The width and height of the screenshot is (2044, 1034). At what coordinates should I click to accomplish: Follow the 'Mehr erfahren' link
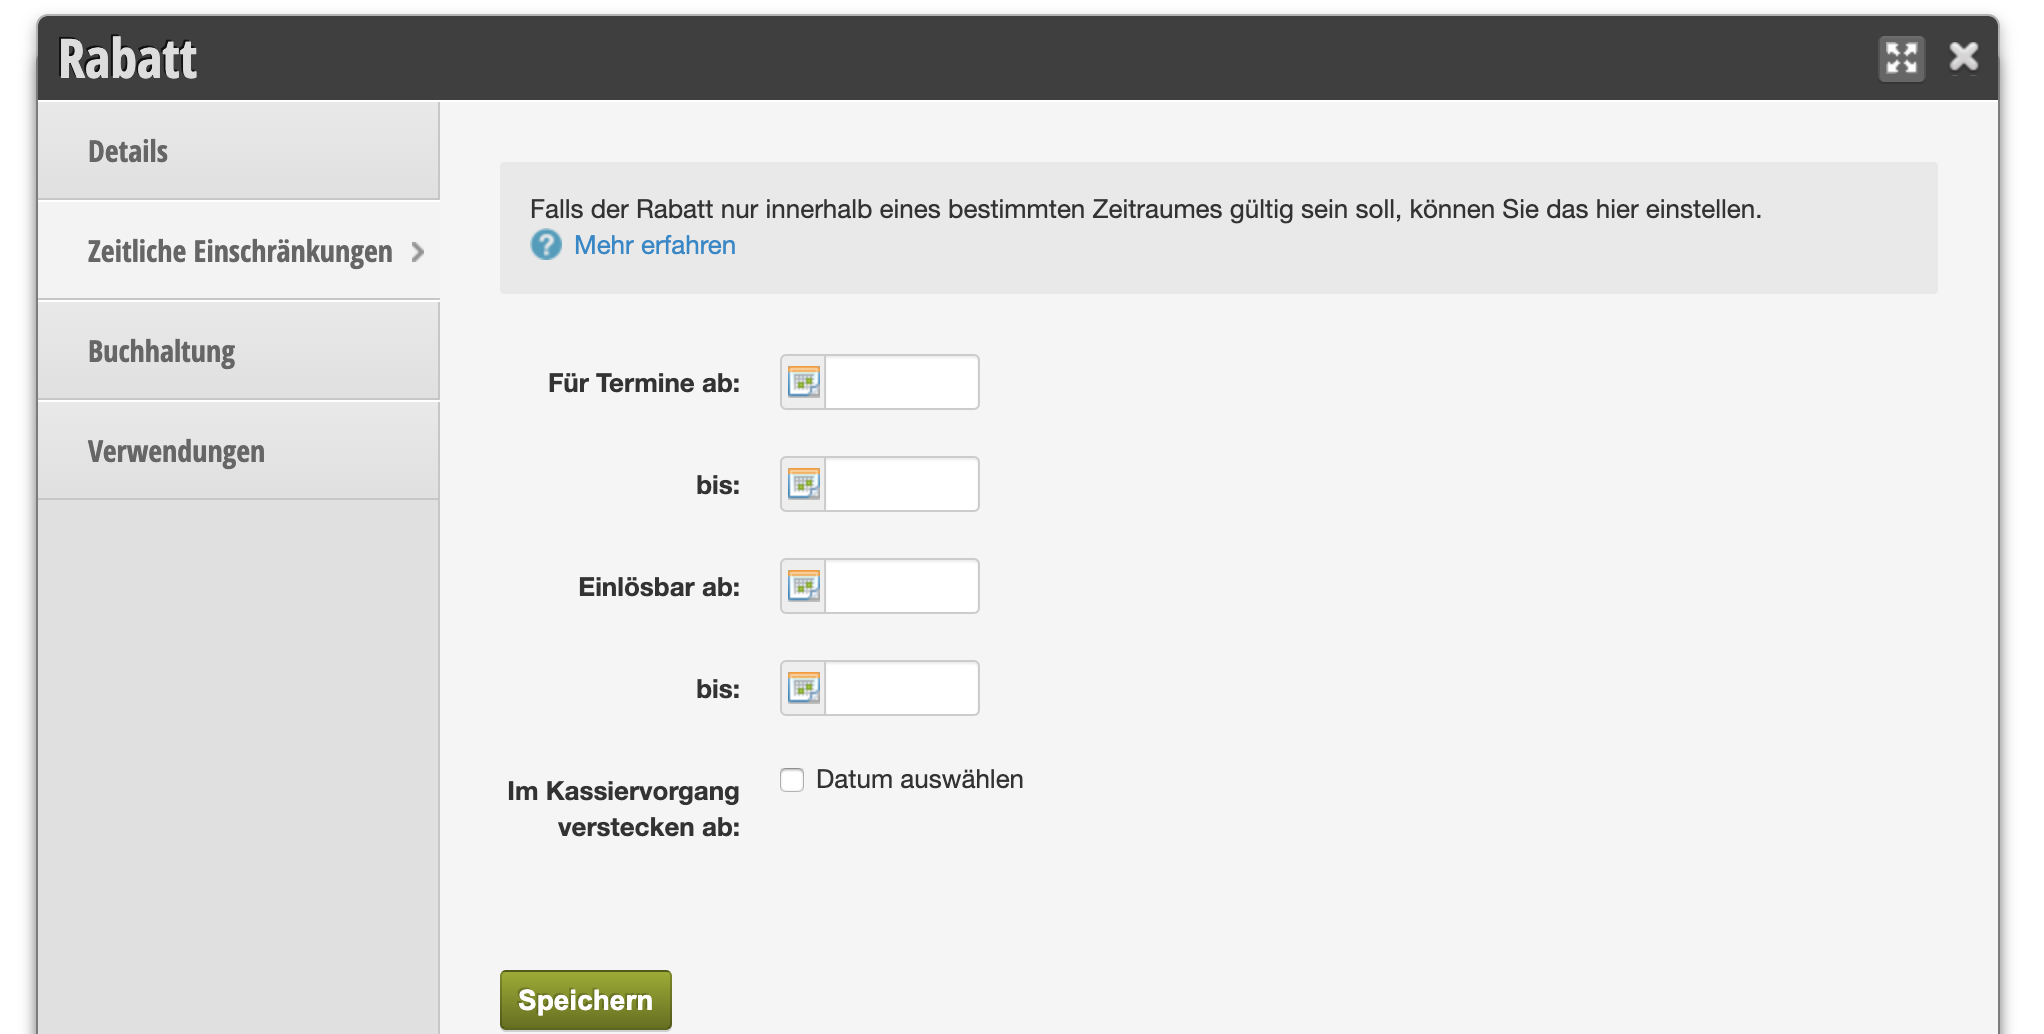(654, 245)
